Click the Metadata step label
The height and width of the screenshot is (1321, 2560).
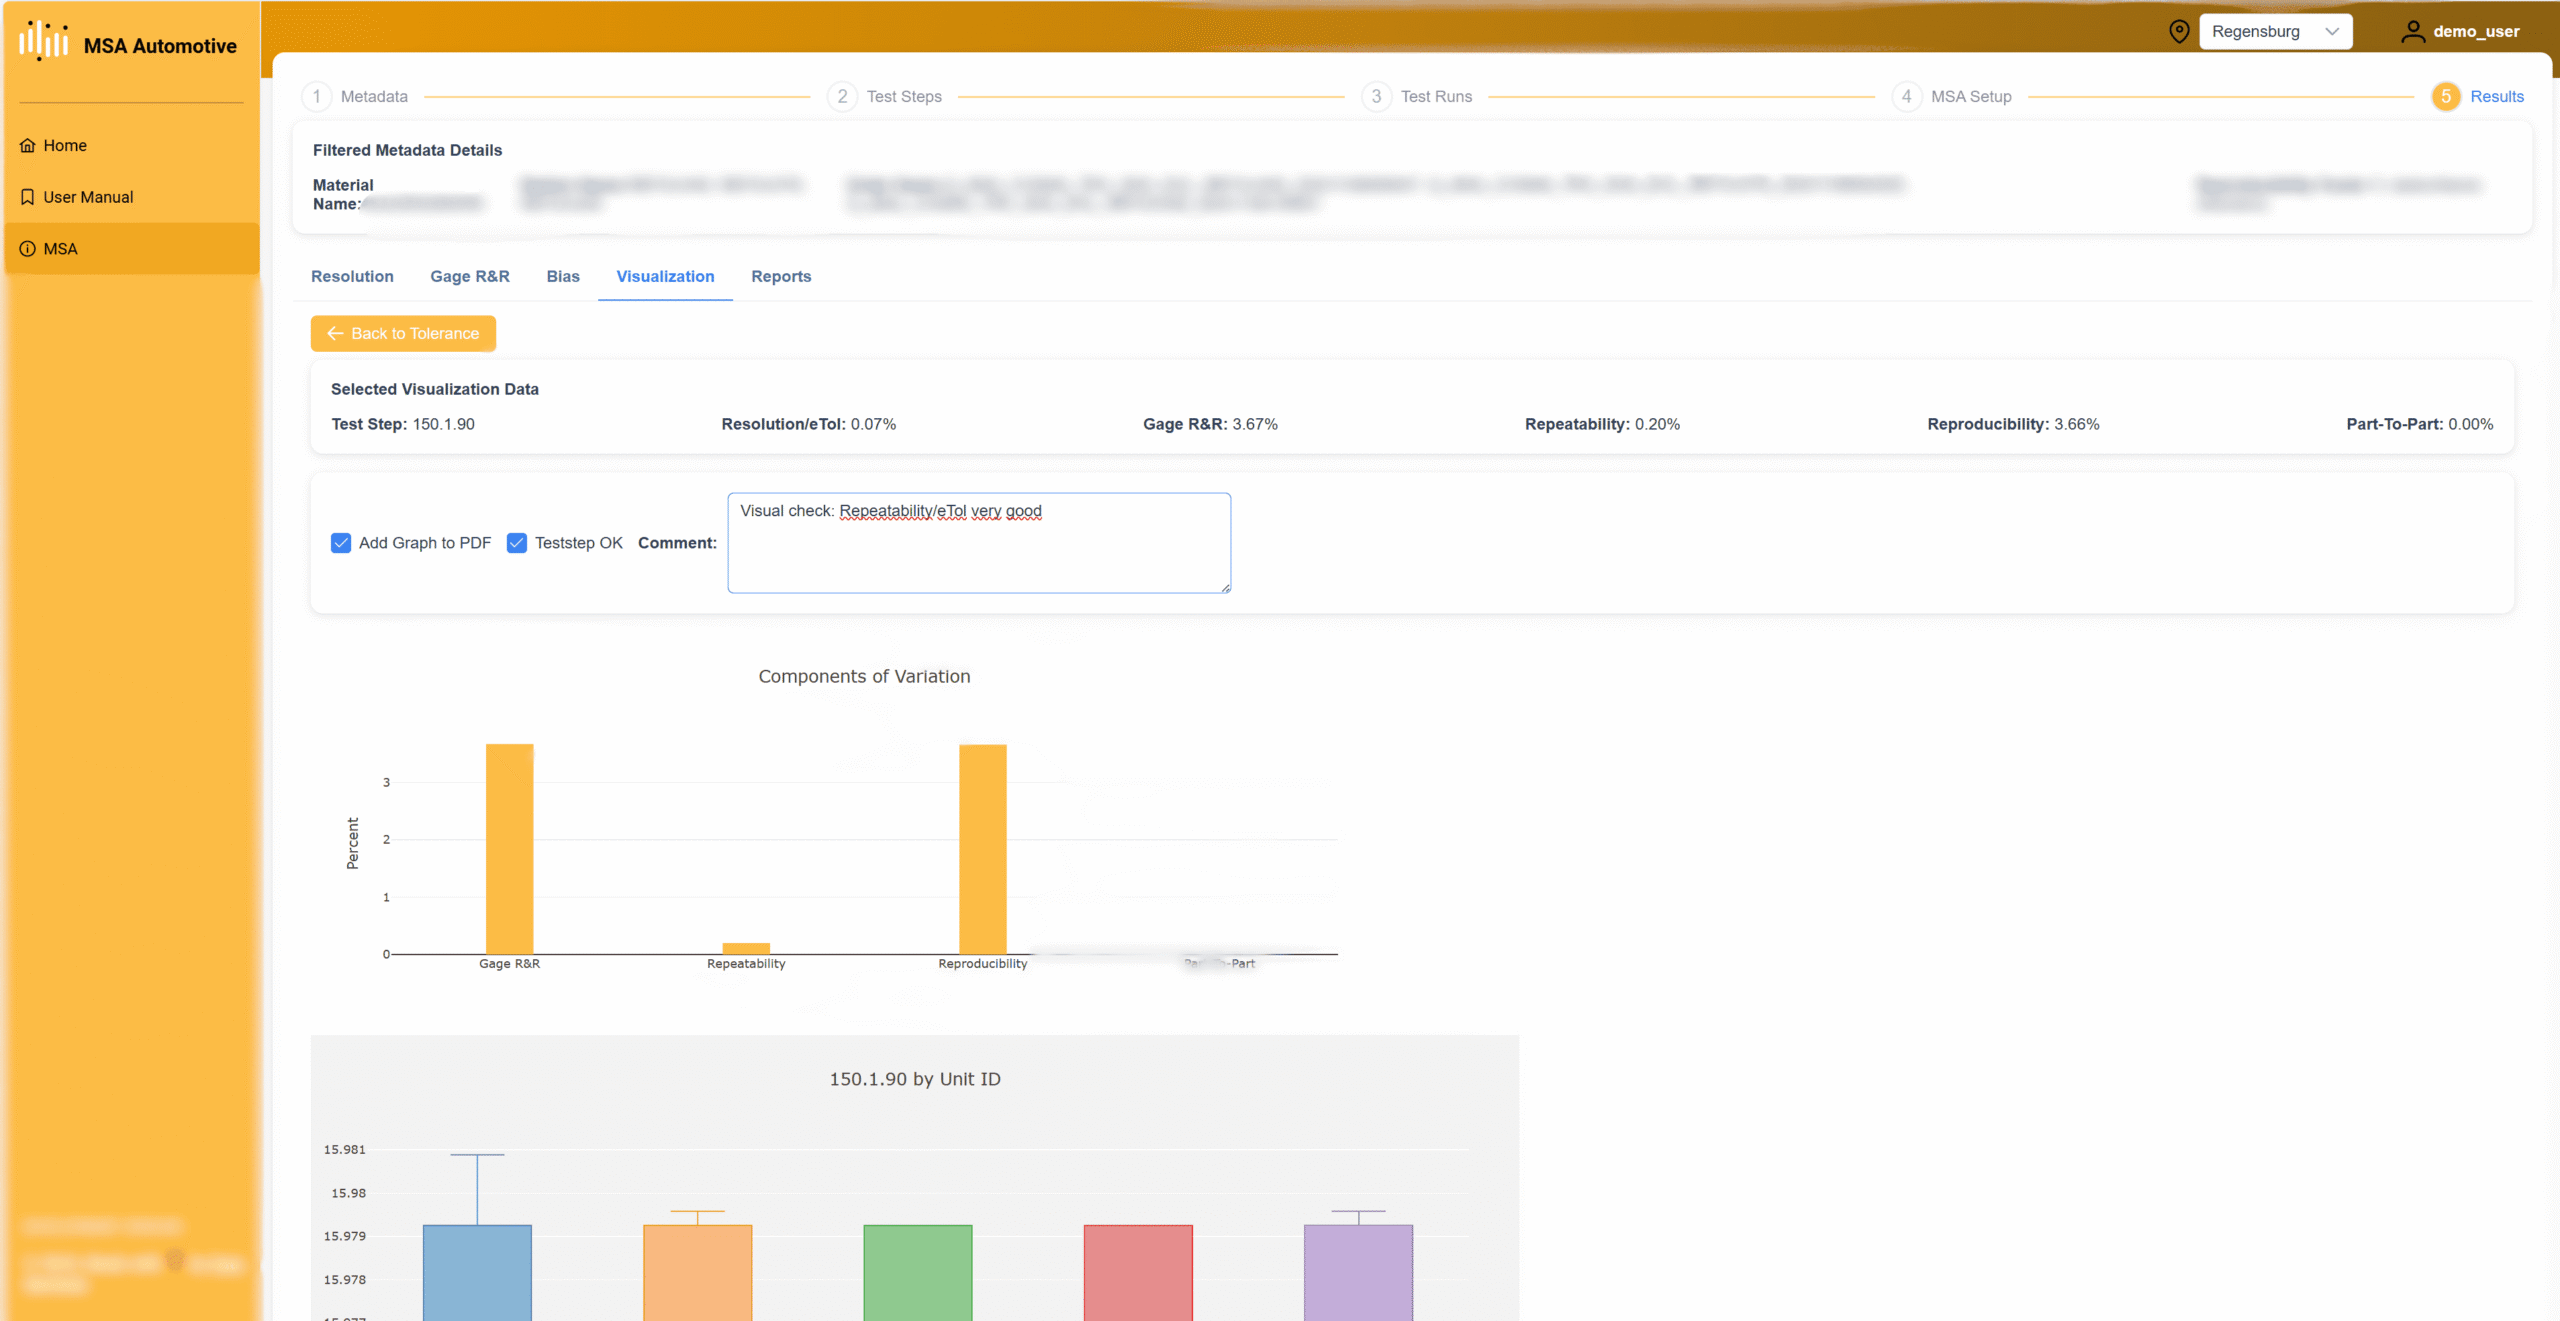[374, 96]
